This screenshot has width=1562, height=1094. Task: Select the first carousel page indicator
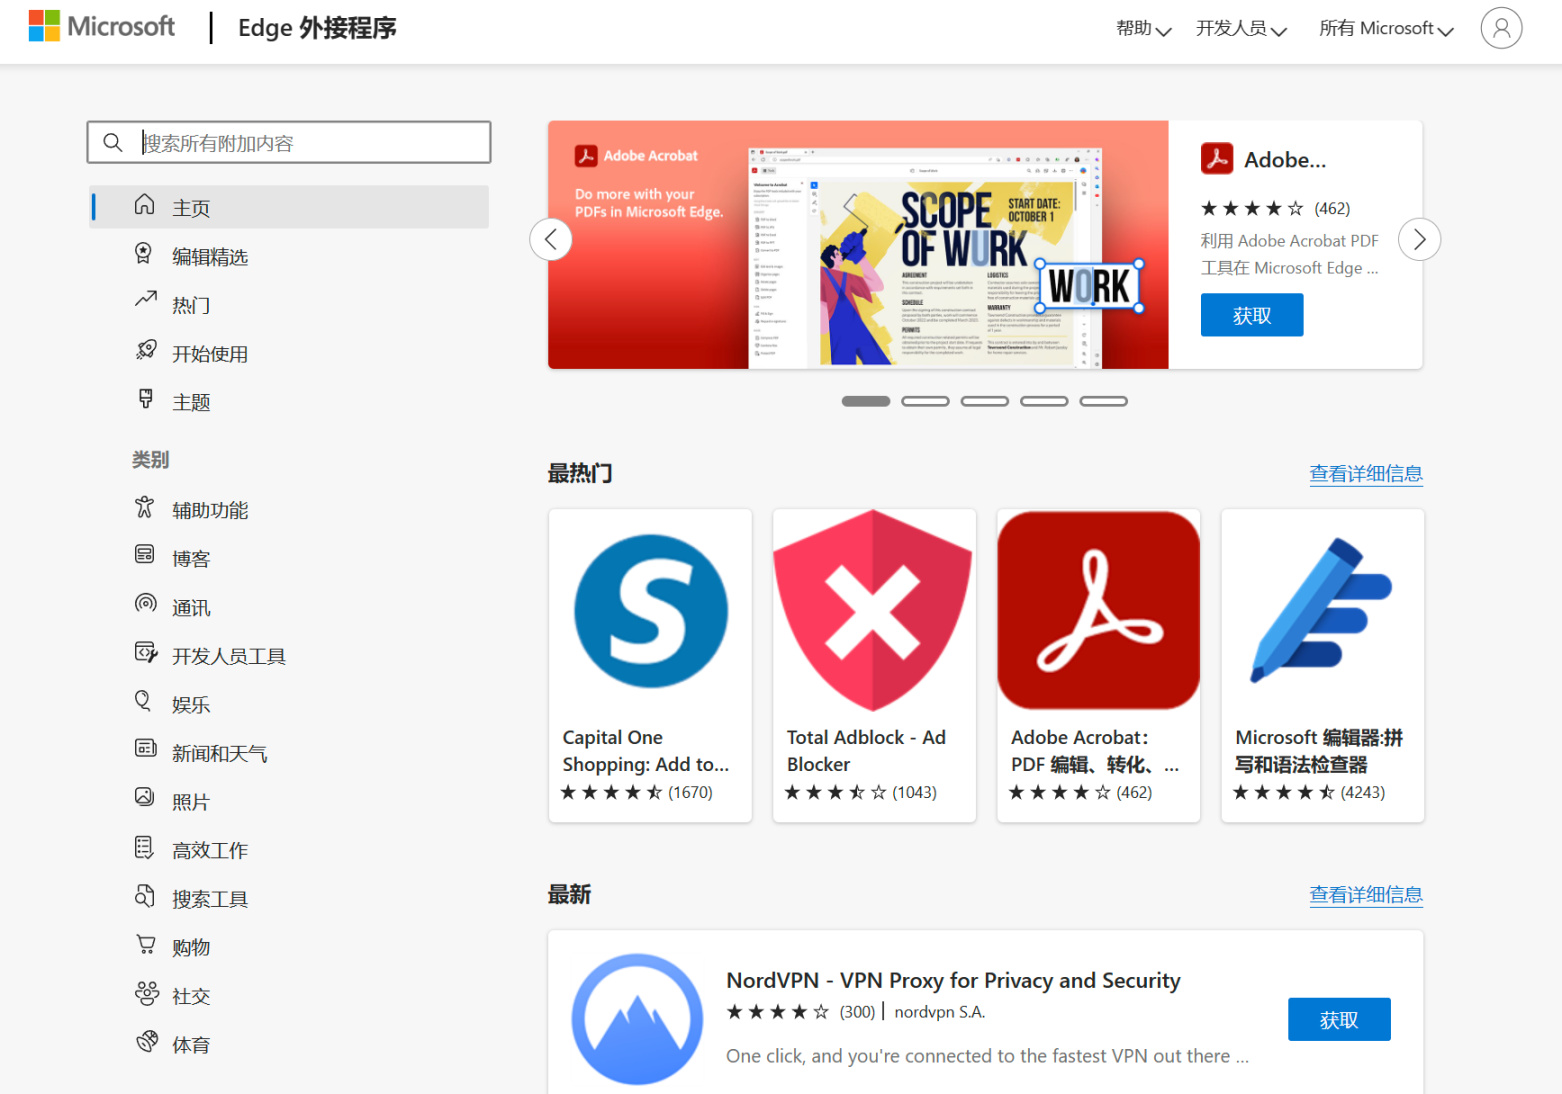coord(866,401)
